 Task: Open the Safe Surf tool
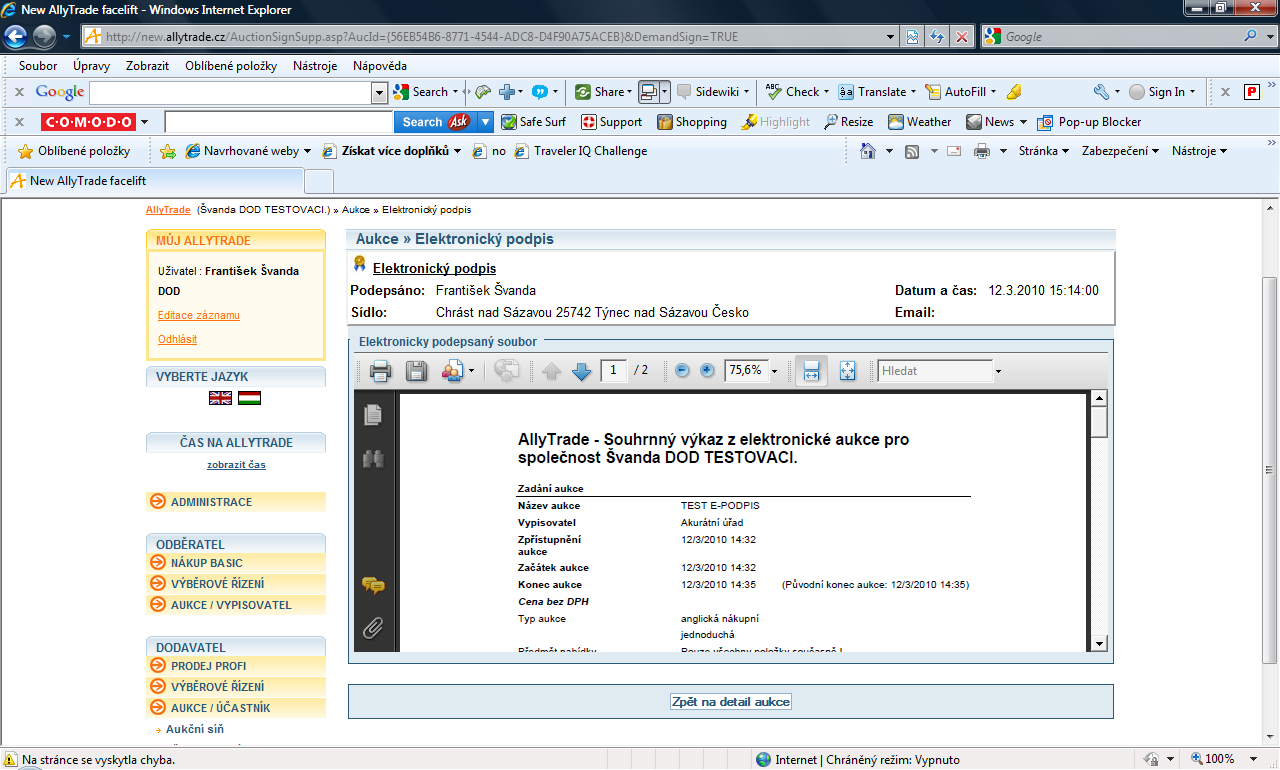pos(534,122)
